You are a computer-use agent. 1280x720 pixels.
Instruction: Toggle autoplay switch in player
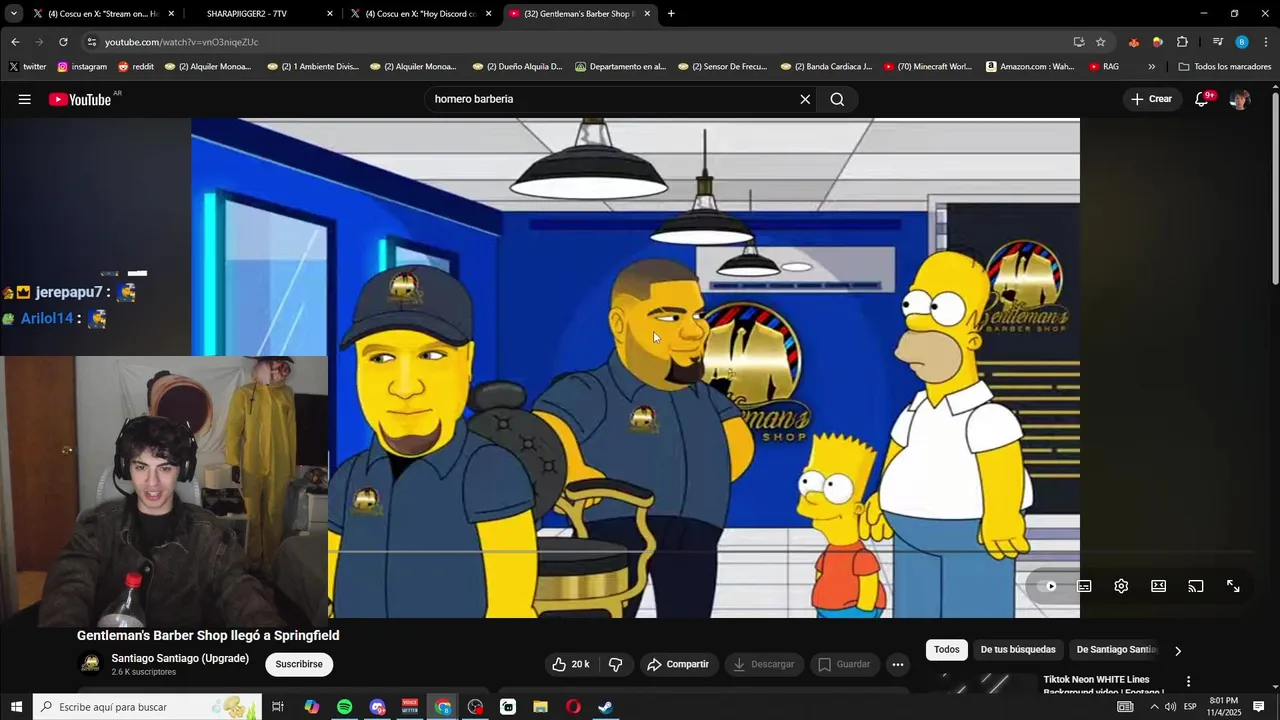pyautogui.click(x=1047, y=586)
